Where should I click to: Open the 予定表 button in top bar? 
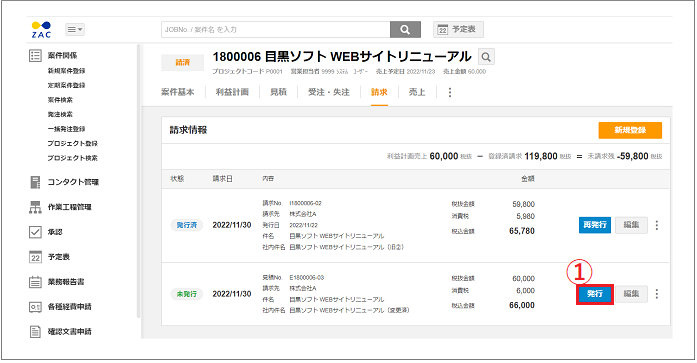[x=458, y=29]
